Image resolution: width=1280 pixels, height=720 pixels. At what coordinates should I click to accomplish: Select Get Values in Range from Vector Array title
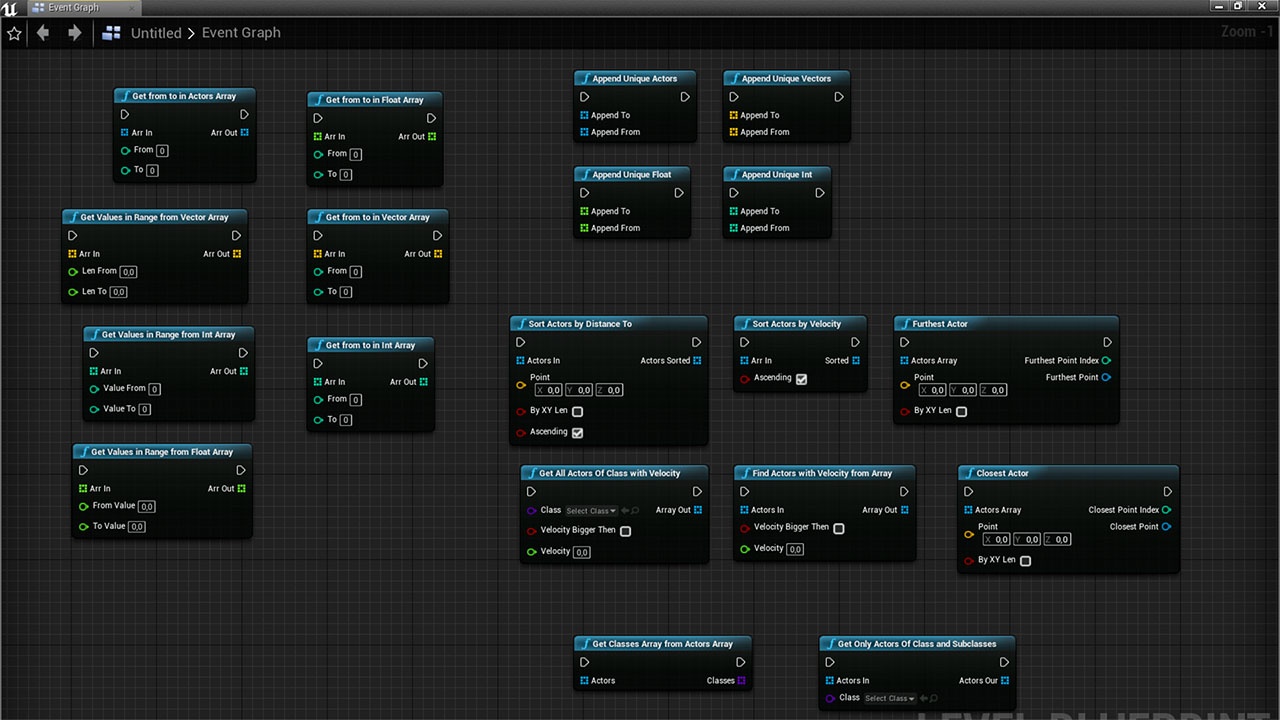(x=154, y=217)
